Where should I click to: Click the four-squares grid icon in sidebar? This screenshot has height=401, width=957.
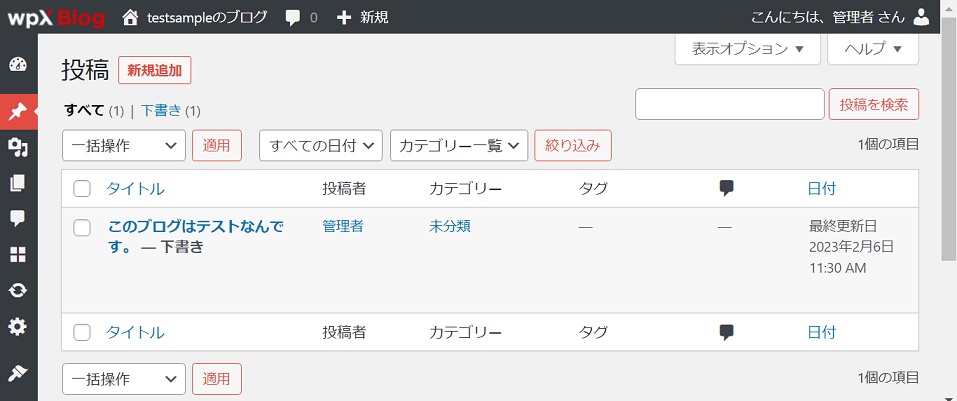(x=18, y=254)
